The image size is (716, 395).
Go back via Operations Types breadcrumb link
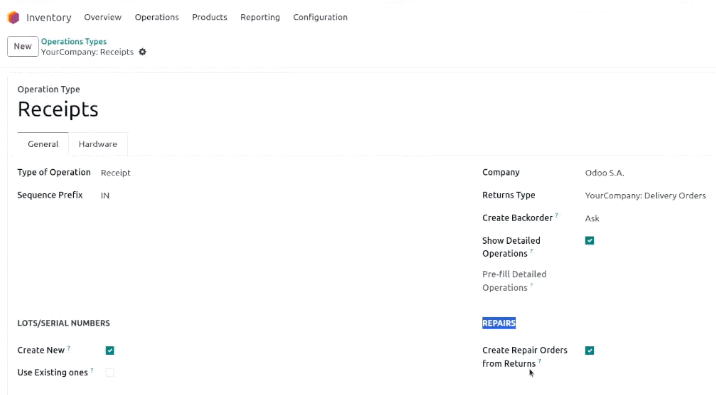[74, 42]
